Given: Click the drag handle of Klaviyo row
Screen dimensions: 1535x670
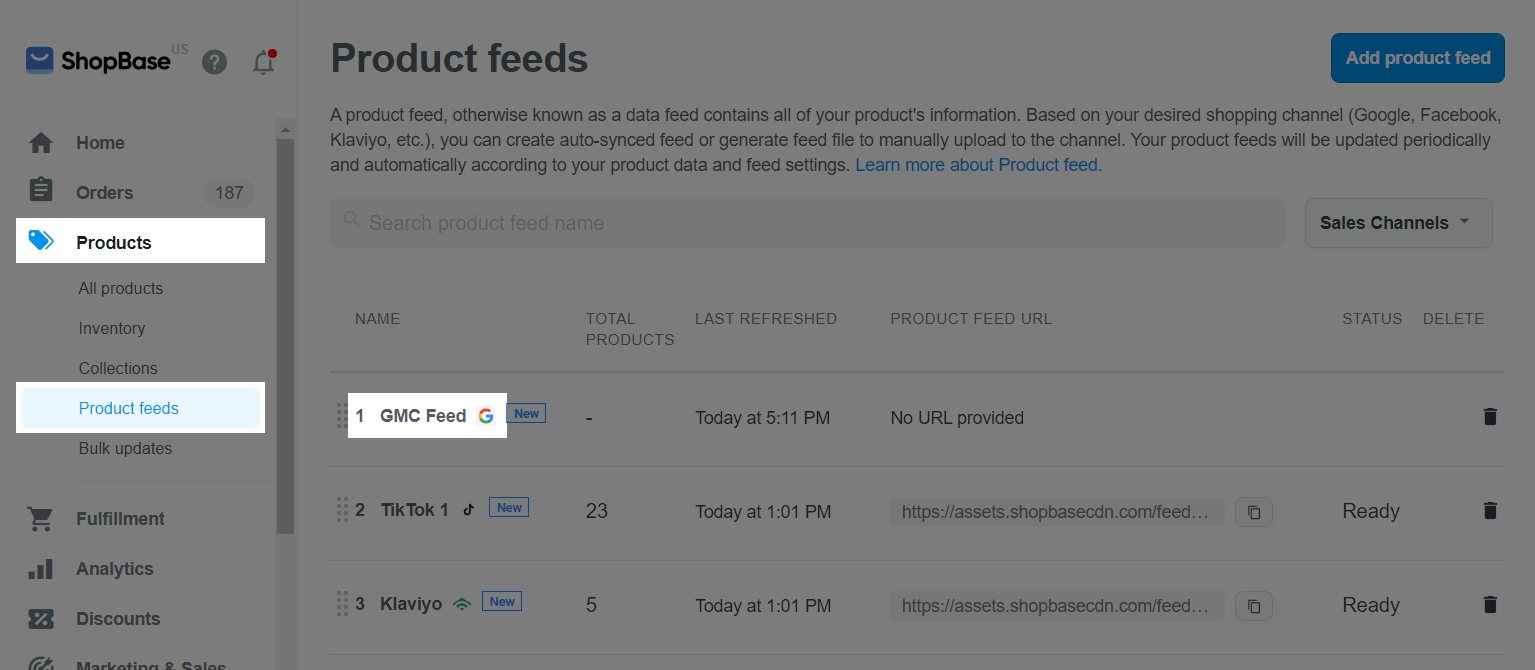Looking at the screenshot, I should 342,604.
